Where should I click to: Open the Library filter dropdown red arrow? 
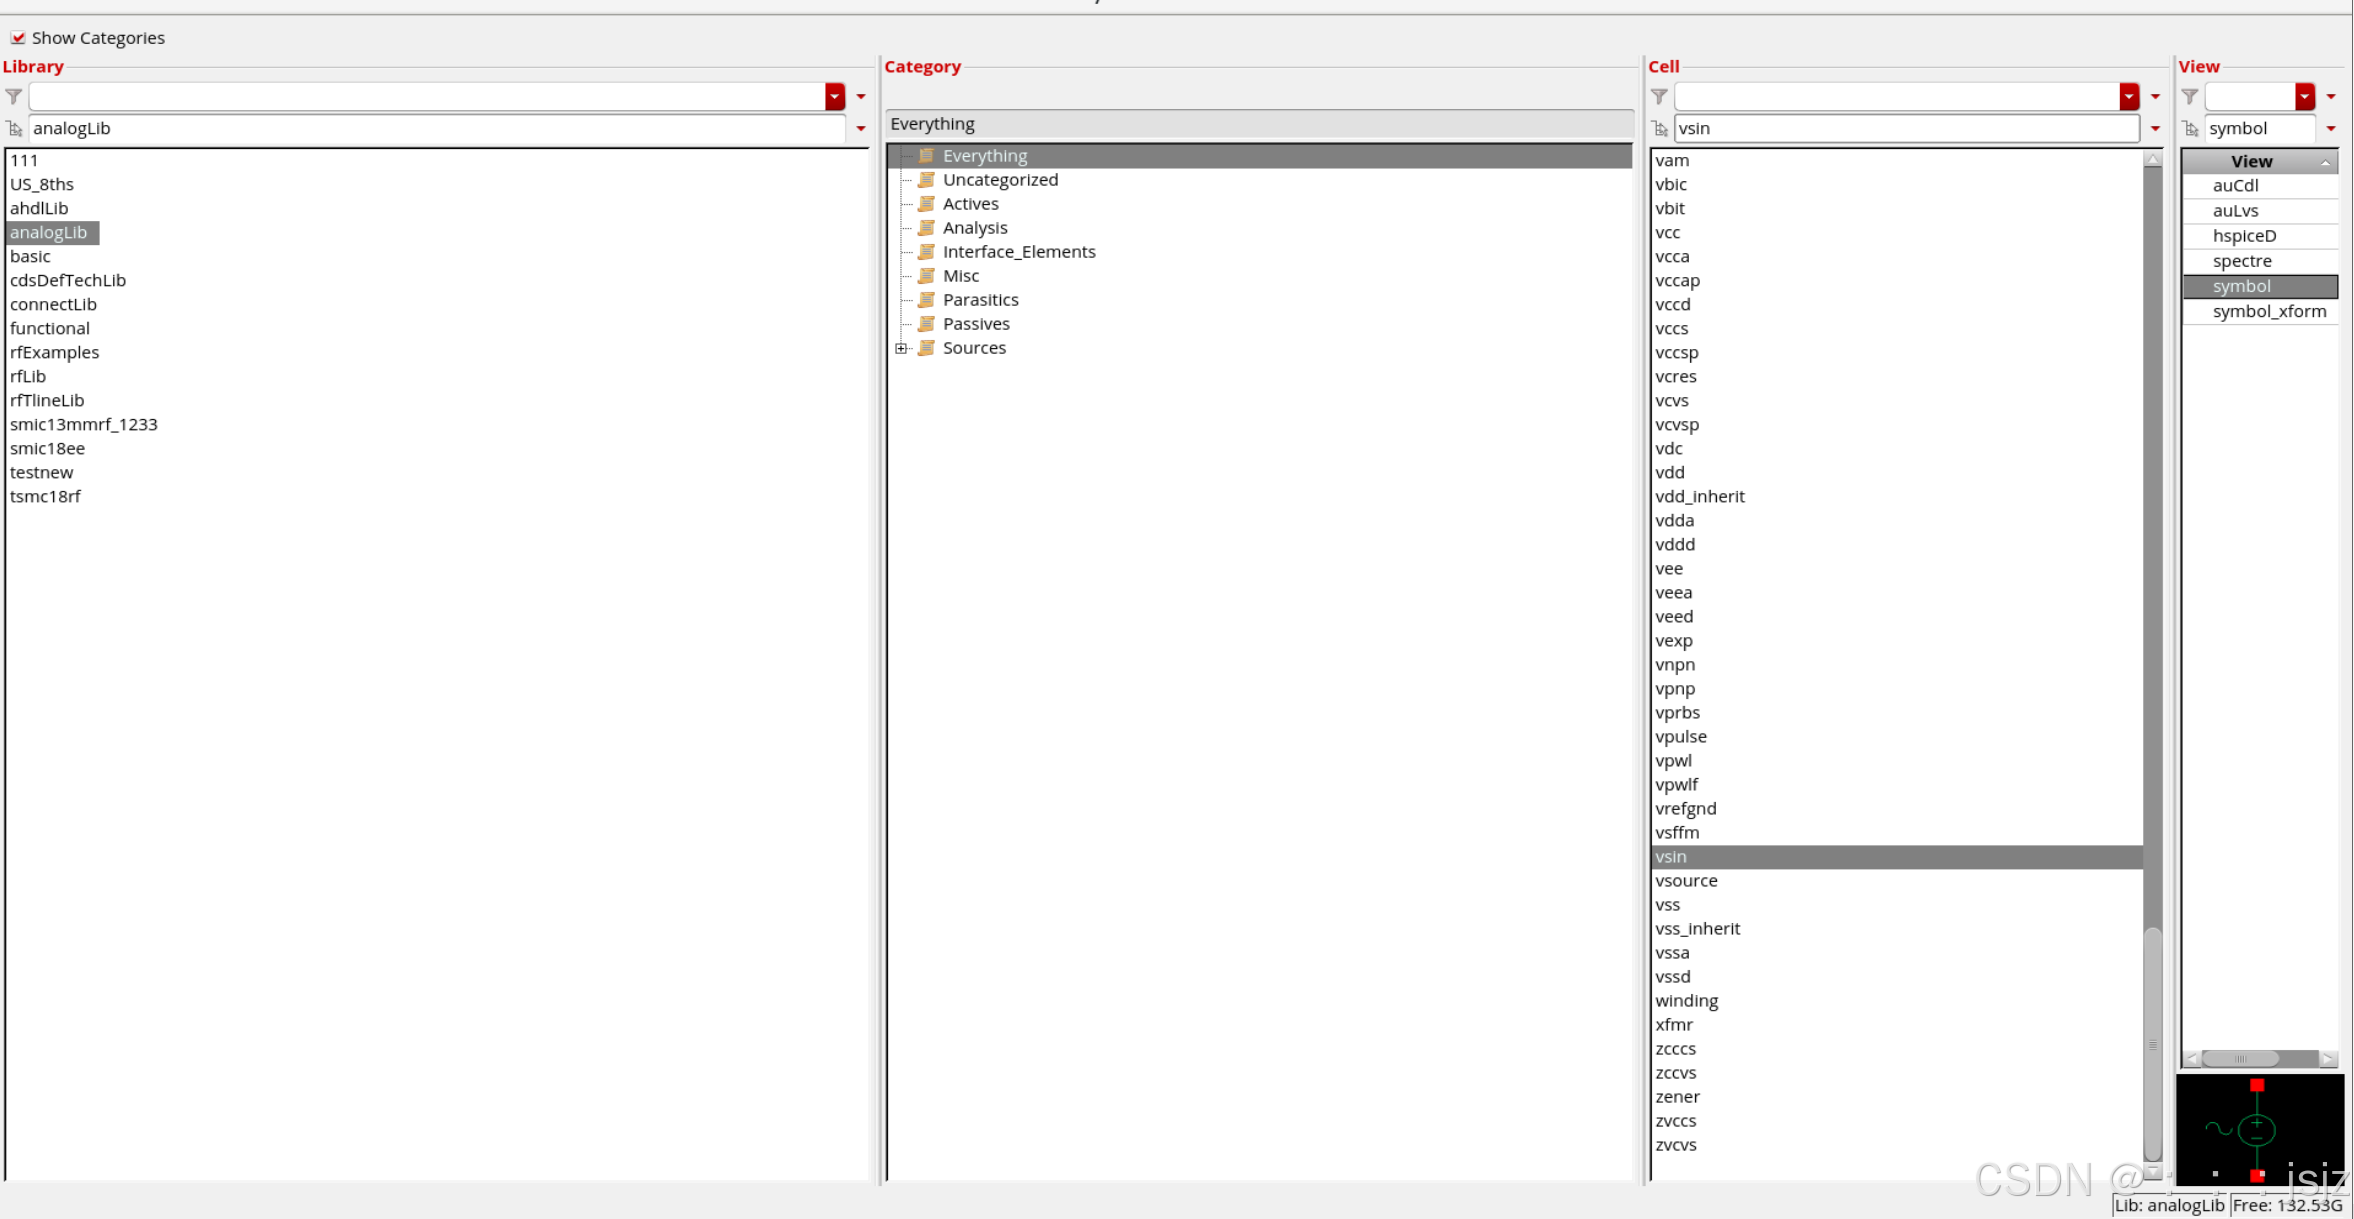tap(834, 97)
